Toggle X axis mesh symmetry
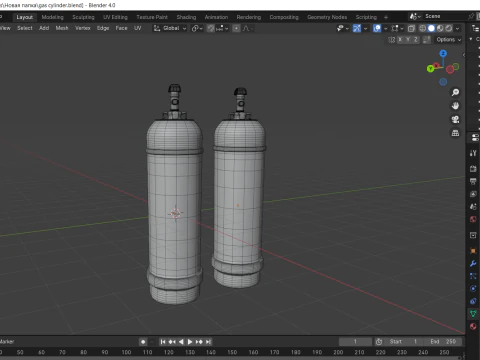The image size is (480, 360). coord(401,40)
